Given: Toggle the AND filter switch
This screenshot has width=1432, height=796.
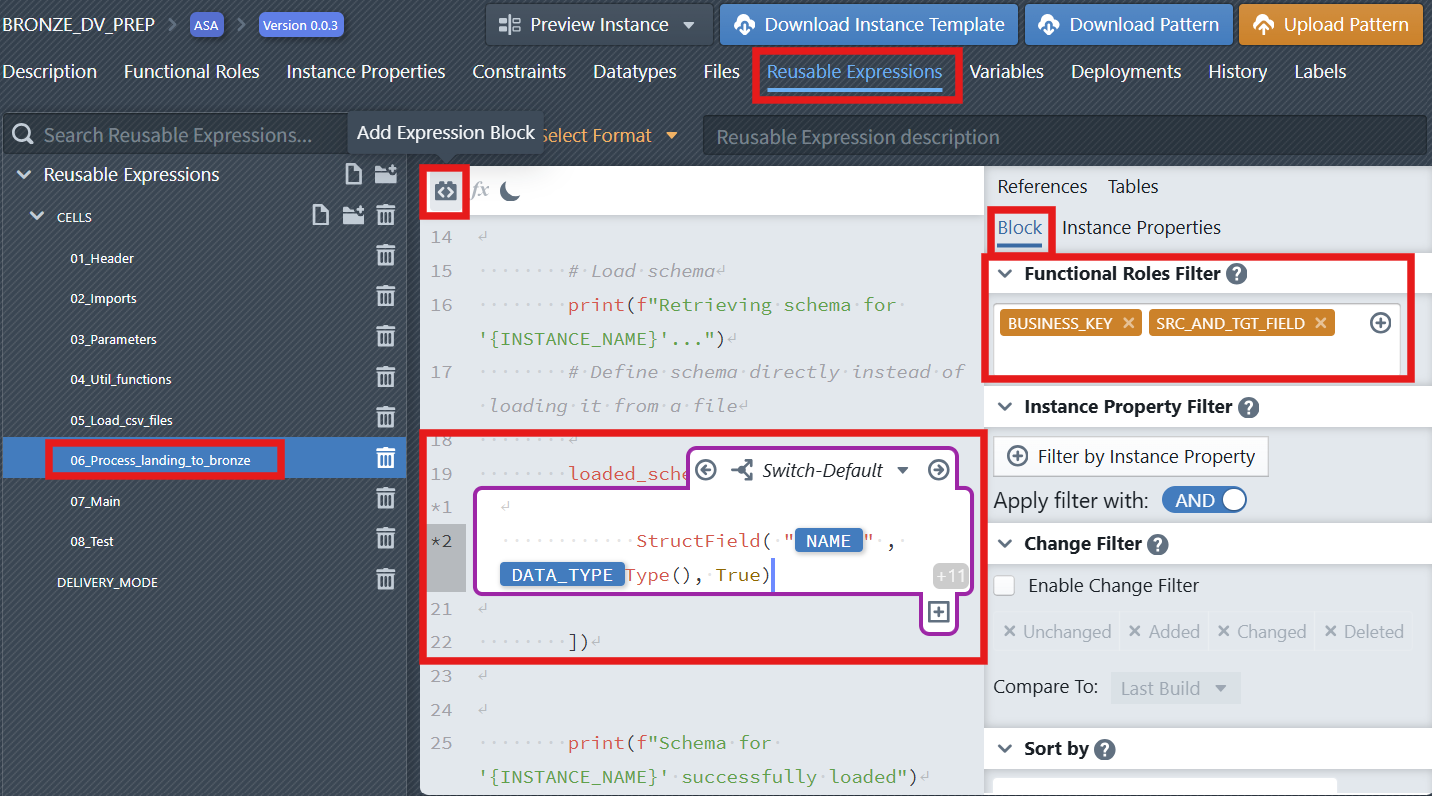Looking at the screenshot, I should (x=1204, y=501).
